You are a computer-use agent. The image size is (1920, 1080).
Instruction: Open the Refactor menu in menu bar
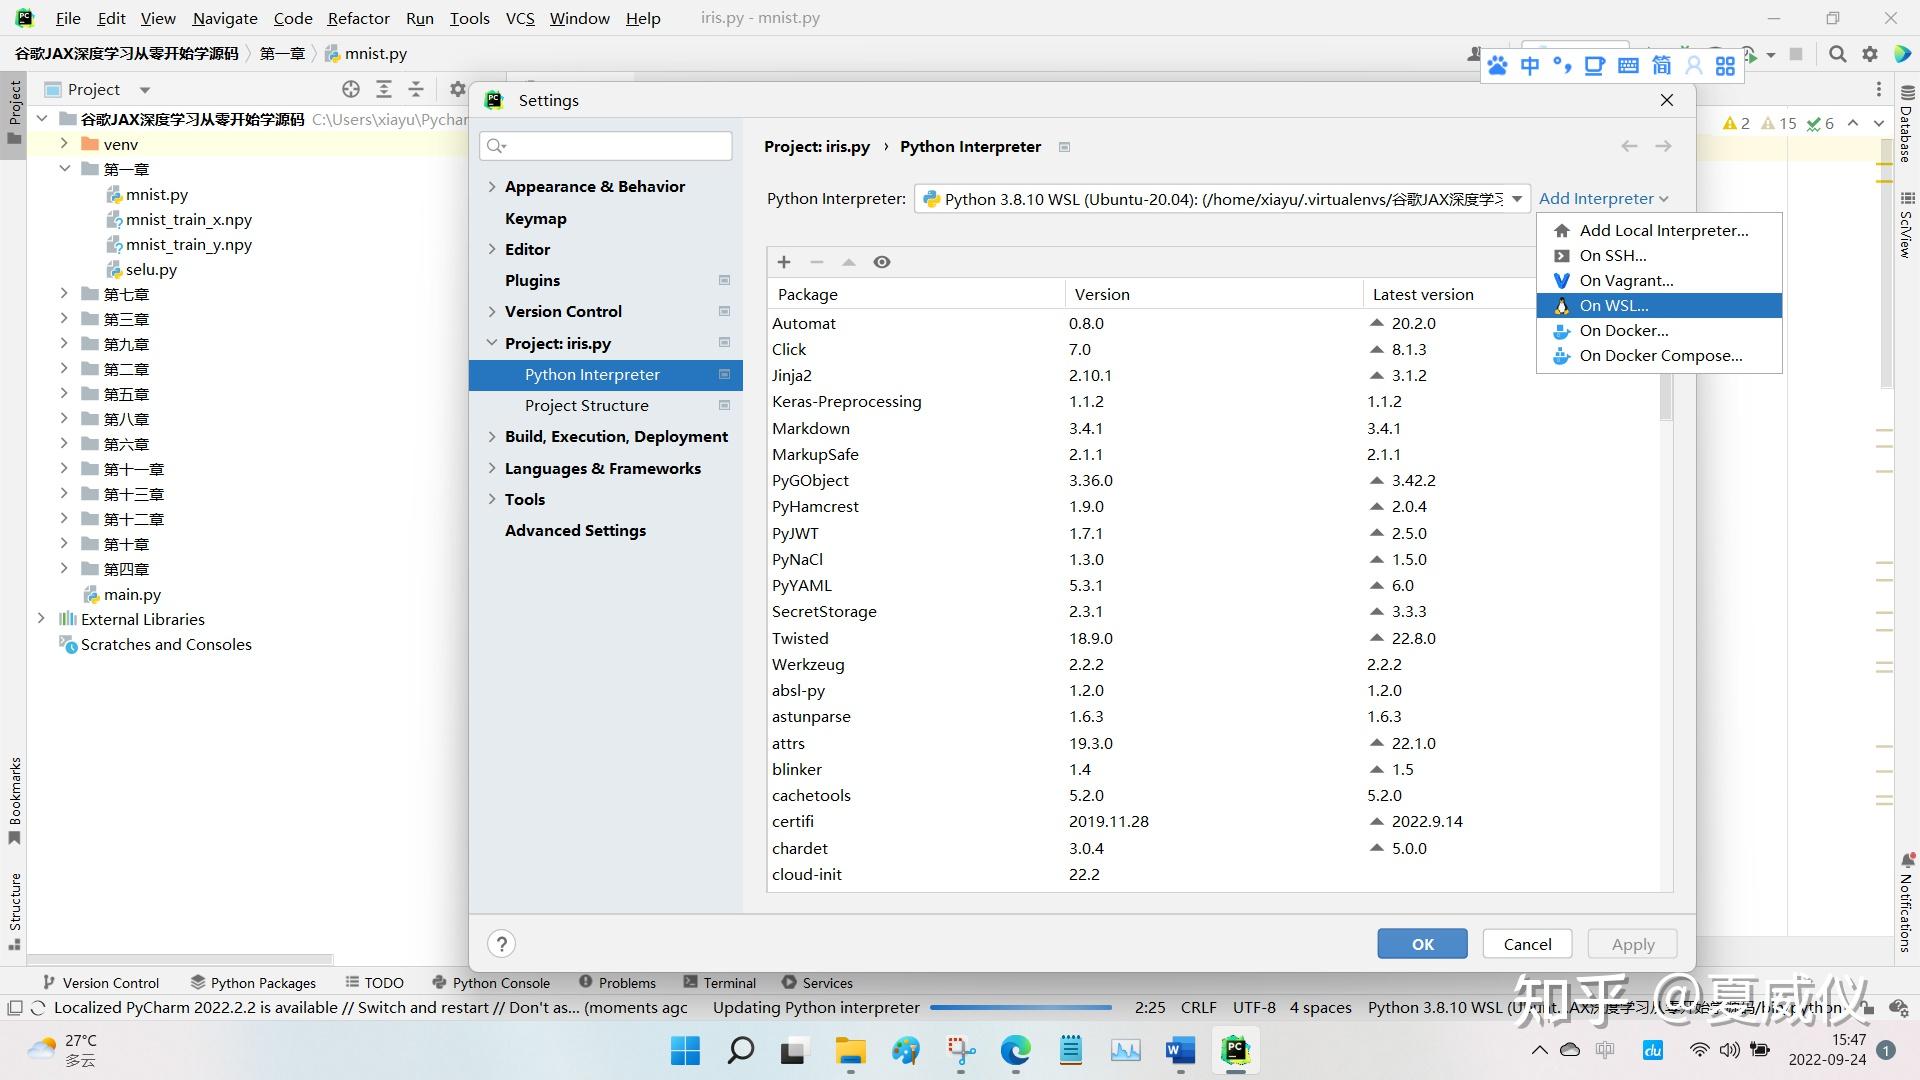(x=358, y=18)
